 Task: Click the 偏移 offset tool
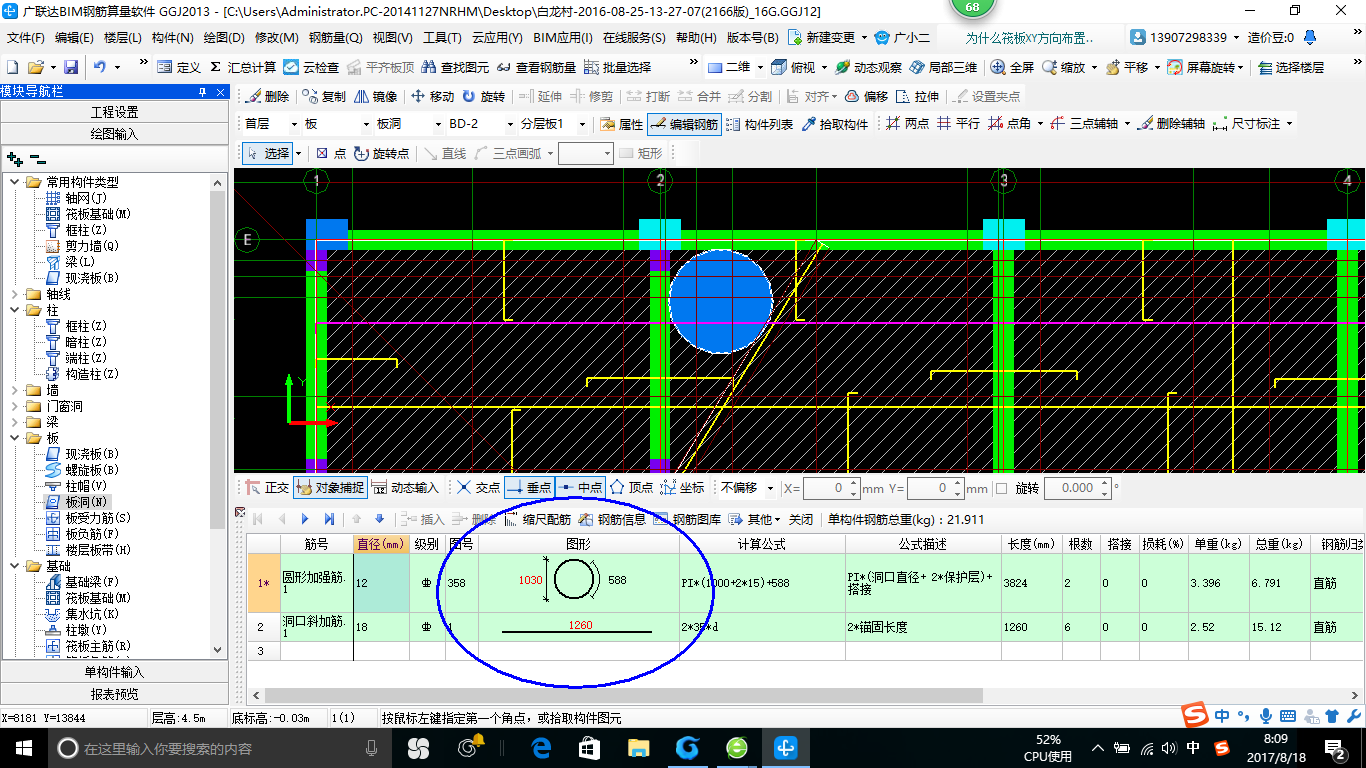click(866, 97)
